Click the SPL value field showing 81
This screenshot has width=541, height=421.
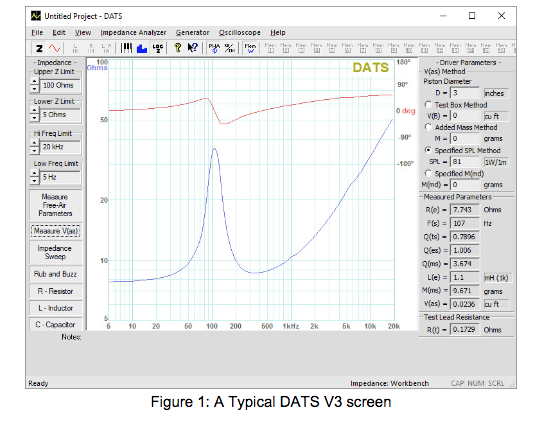click(x=464, y=161)
